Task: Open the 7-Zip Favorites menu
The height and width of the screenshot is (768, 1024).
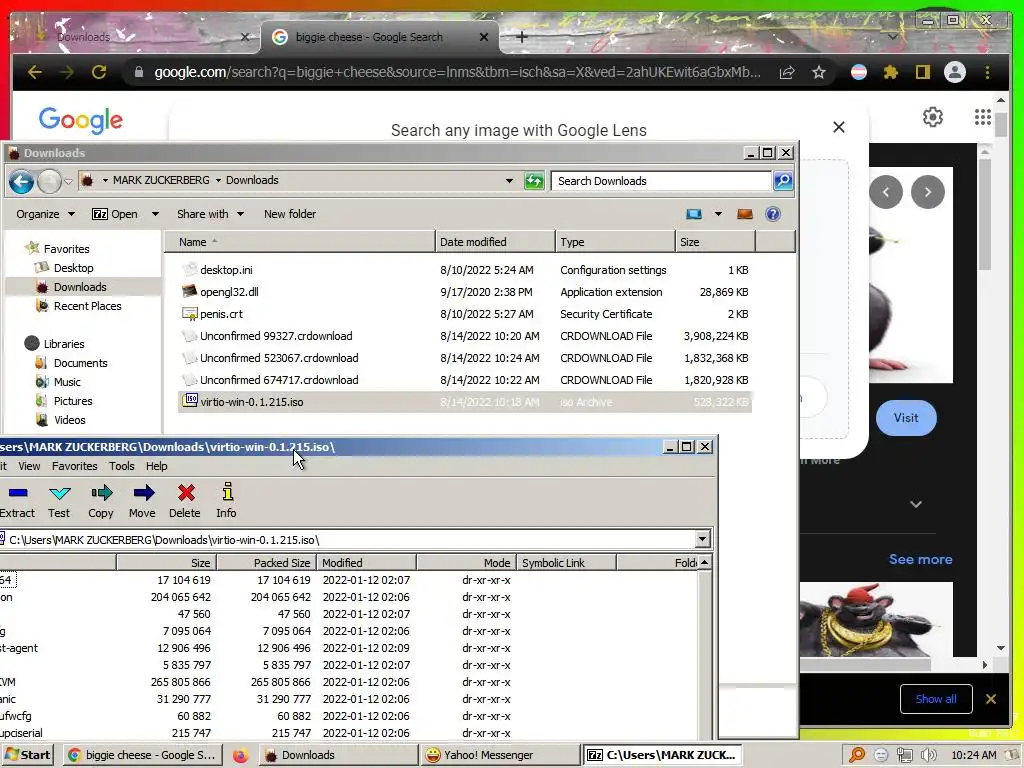Action: [74, 466]
